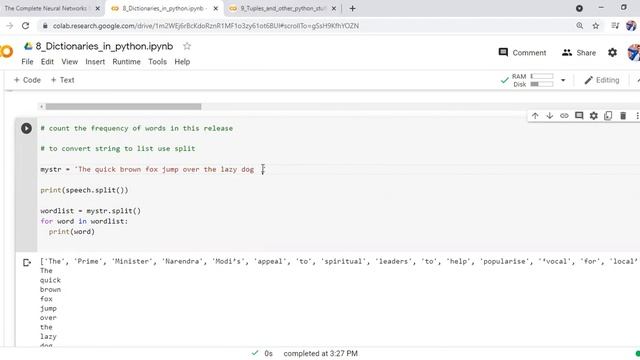
Task: Click the mystr string assignment line
Action: pos(147,169)
